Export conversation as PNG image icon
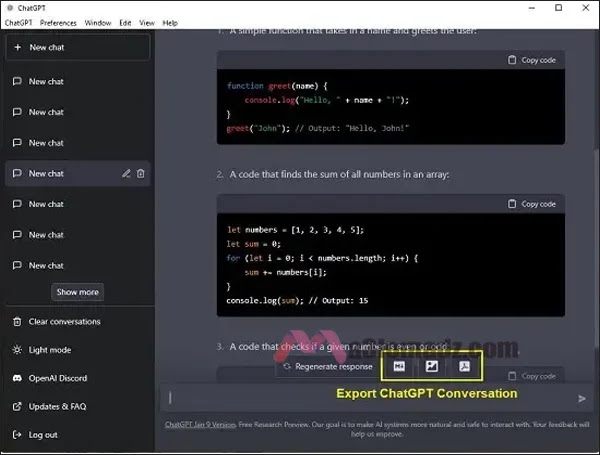 click(x=432, y=366)
